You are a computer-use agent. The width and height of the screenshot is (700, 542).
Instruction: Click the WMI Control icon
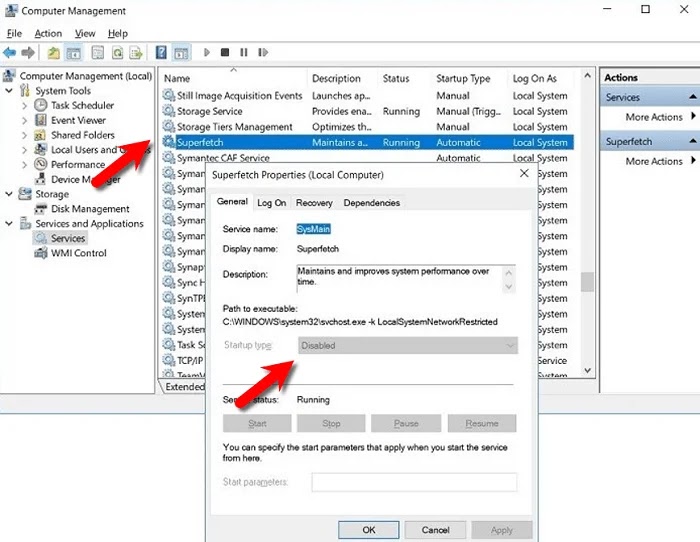tap(41, 253)
